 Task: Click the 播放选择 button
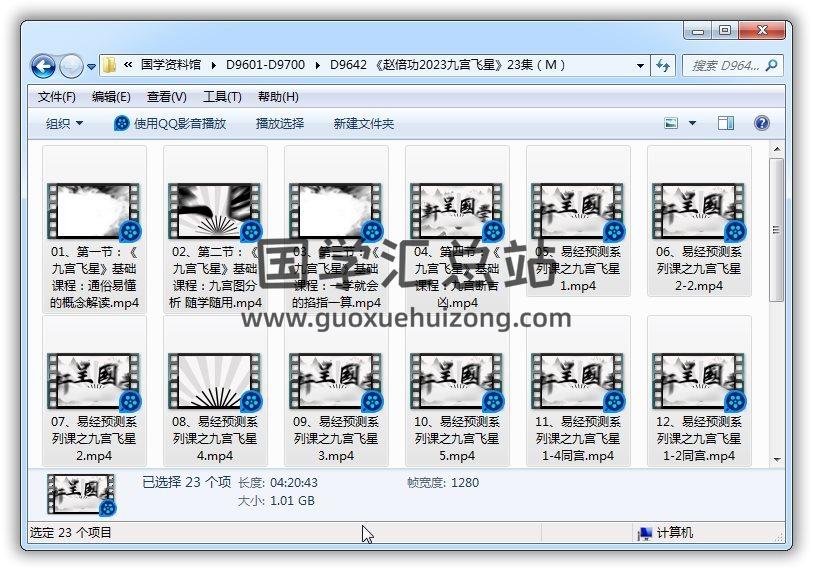coord(280,123)
